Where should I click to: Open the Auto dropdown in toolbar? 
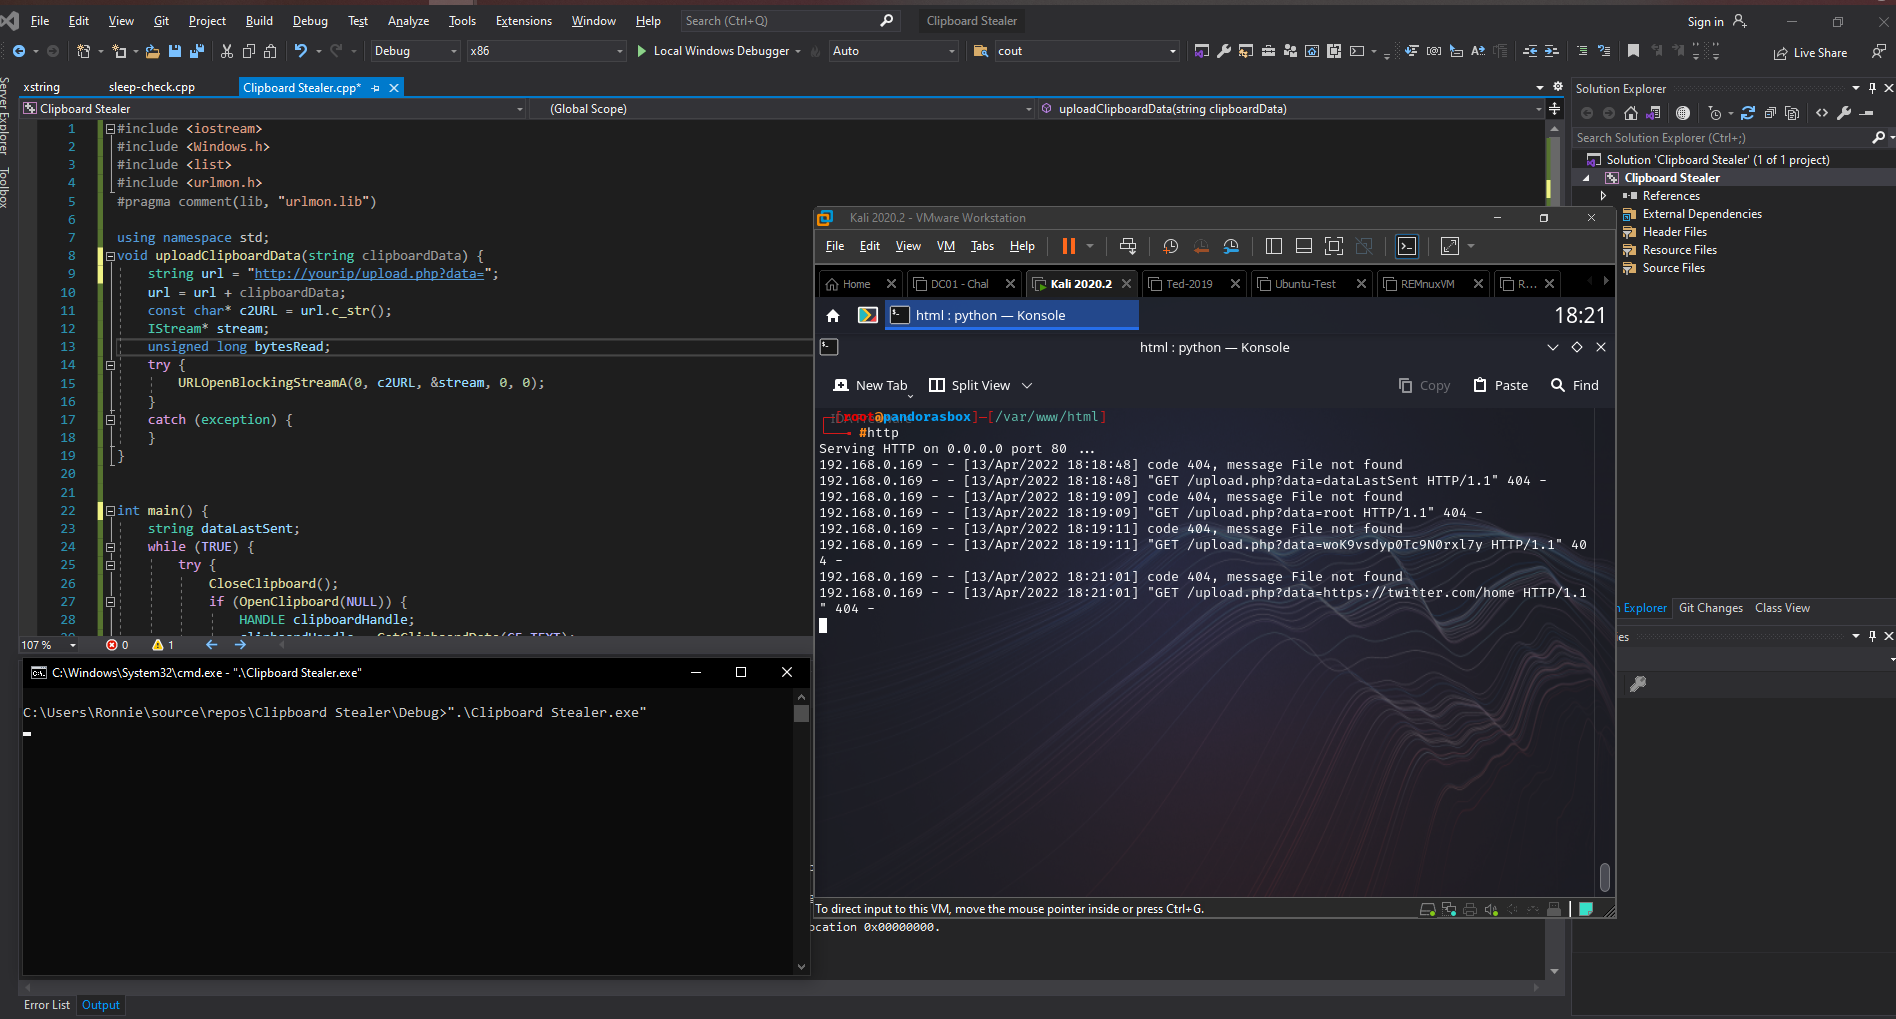point(893,51)
